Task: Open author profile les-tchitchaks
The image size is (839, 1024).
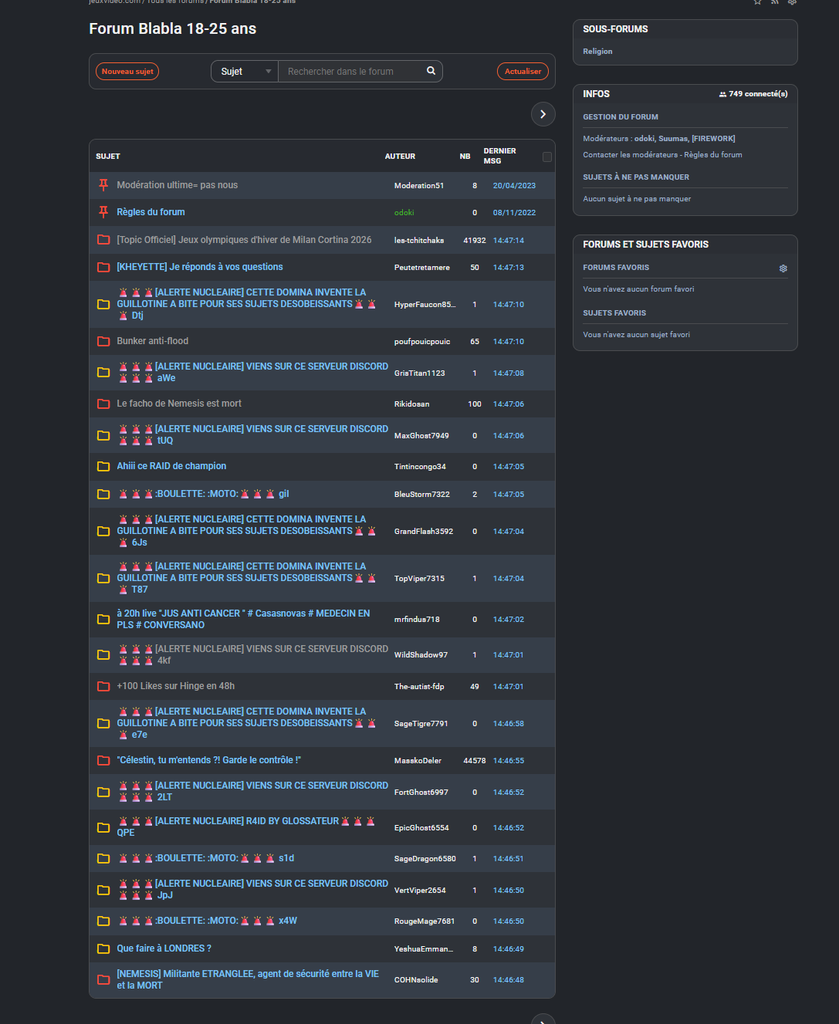Action: tap(419, 240)
